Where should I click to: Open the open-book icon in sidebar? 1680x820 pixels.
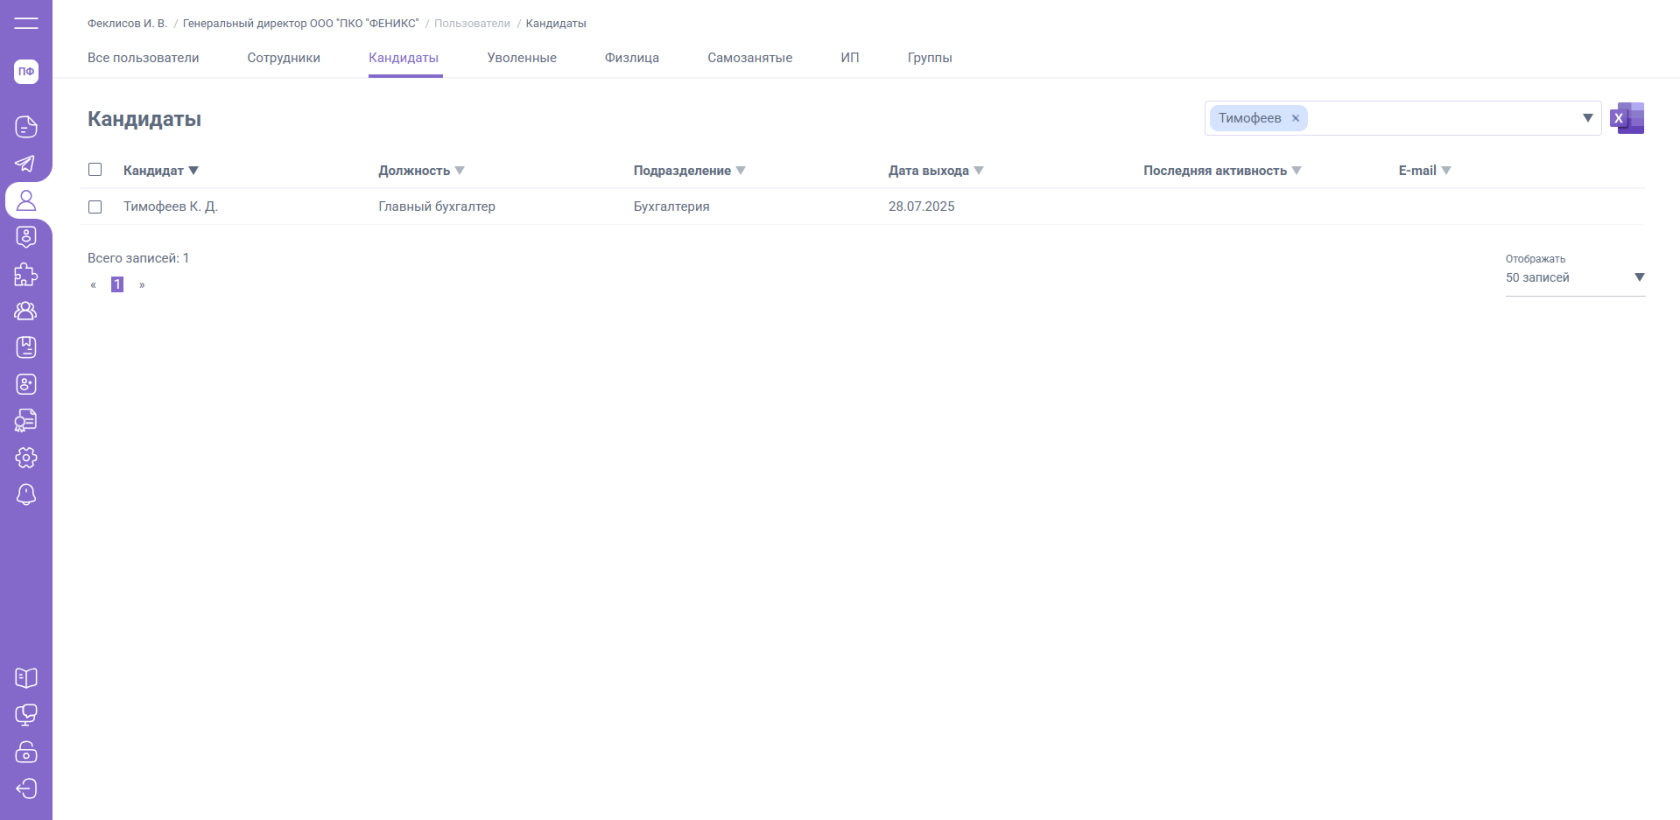point(26,678)
